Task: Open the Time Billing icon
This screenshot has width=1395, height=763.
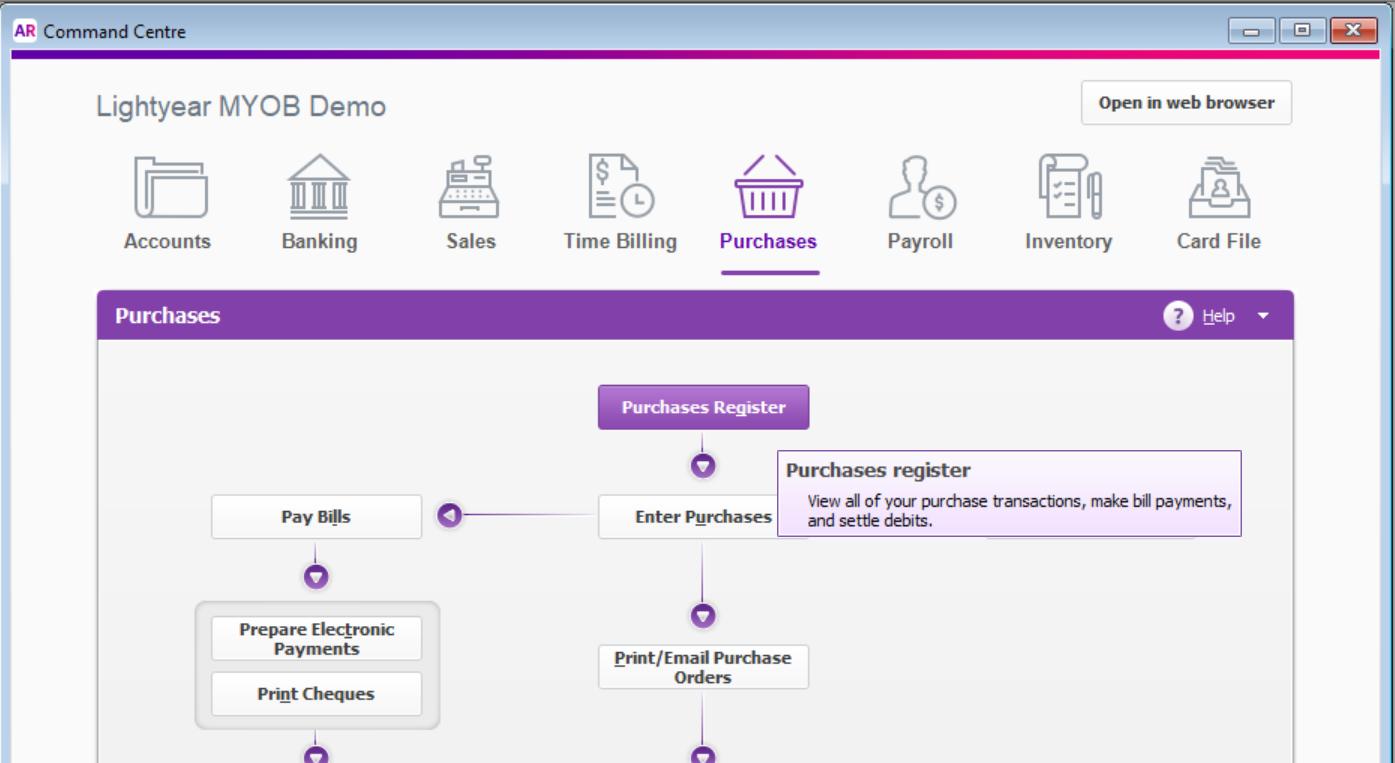Action: pos(620,188)
